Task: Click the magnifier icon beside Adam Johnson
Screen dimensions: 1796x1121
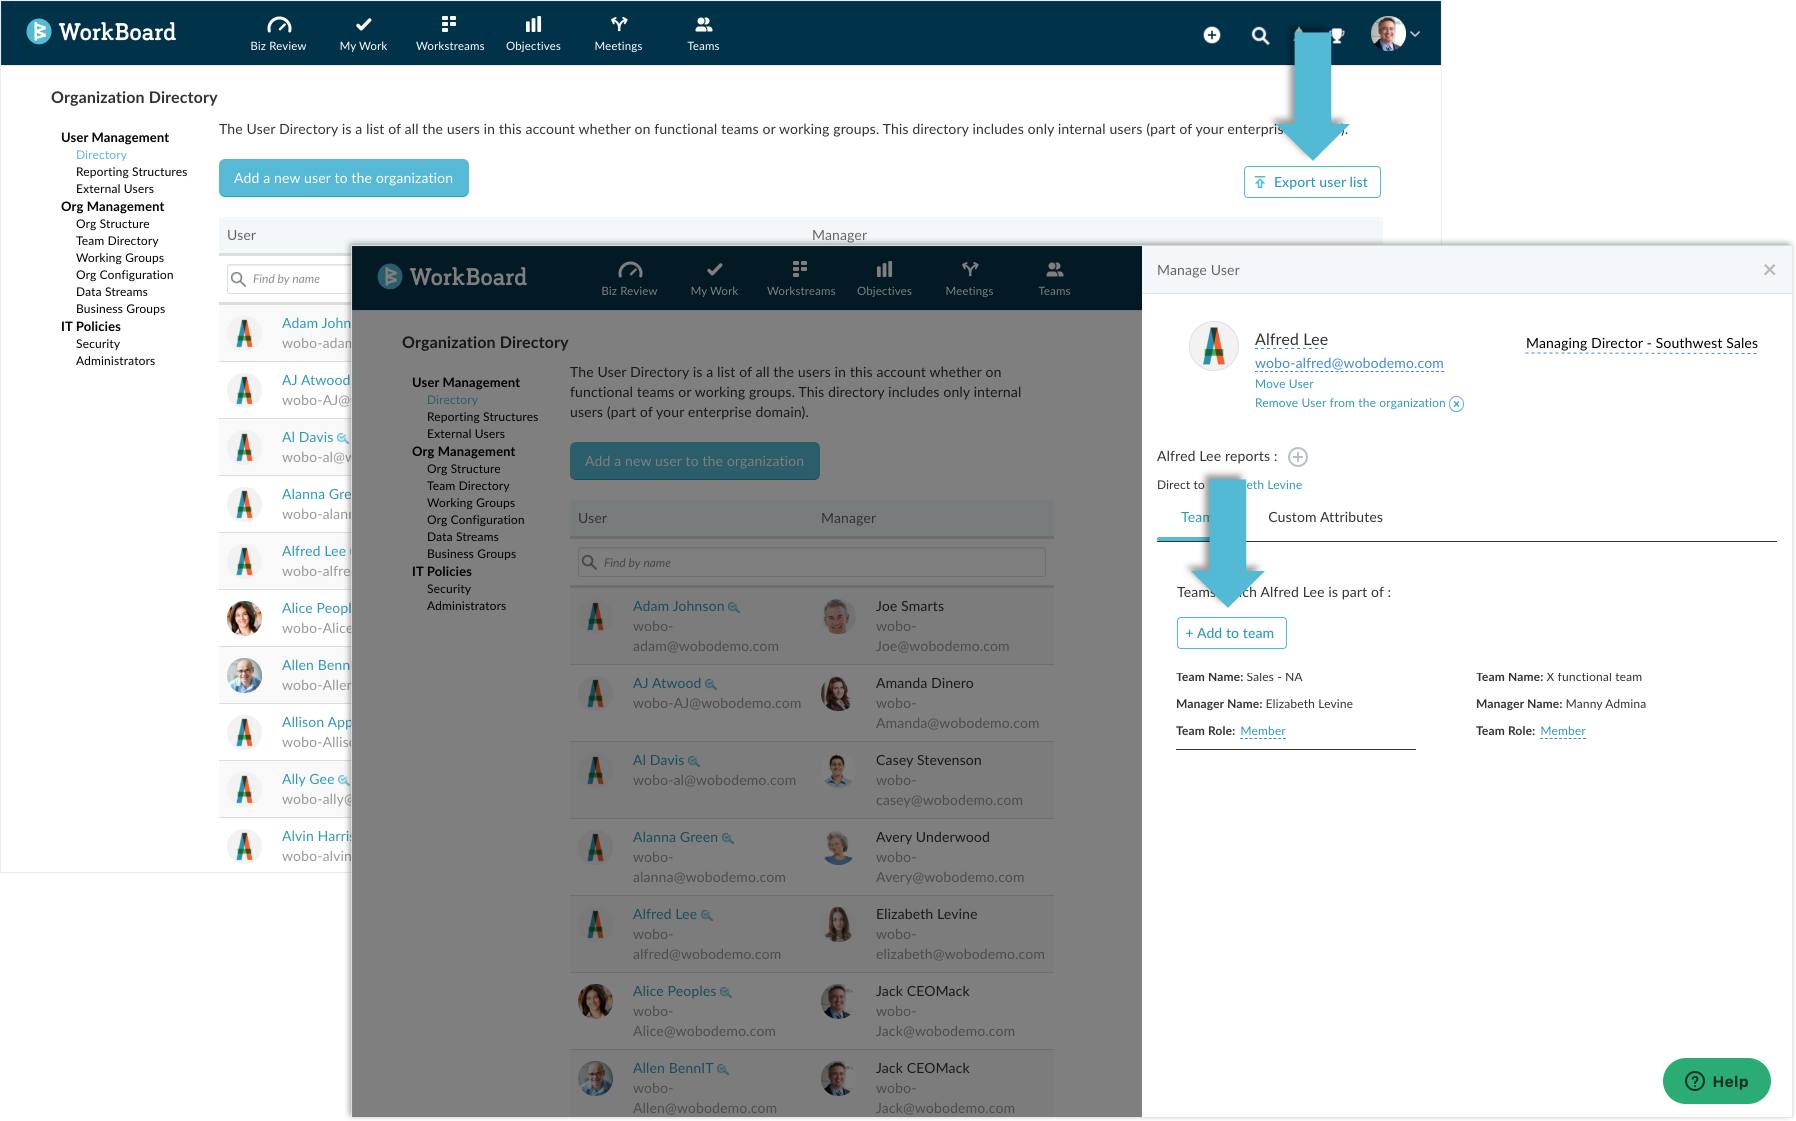Action: (x=734, y=608)
